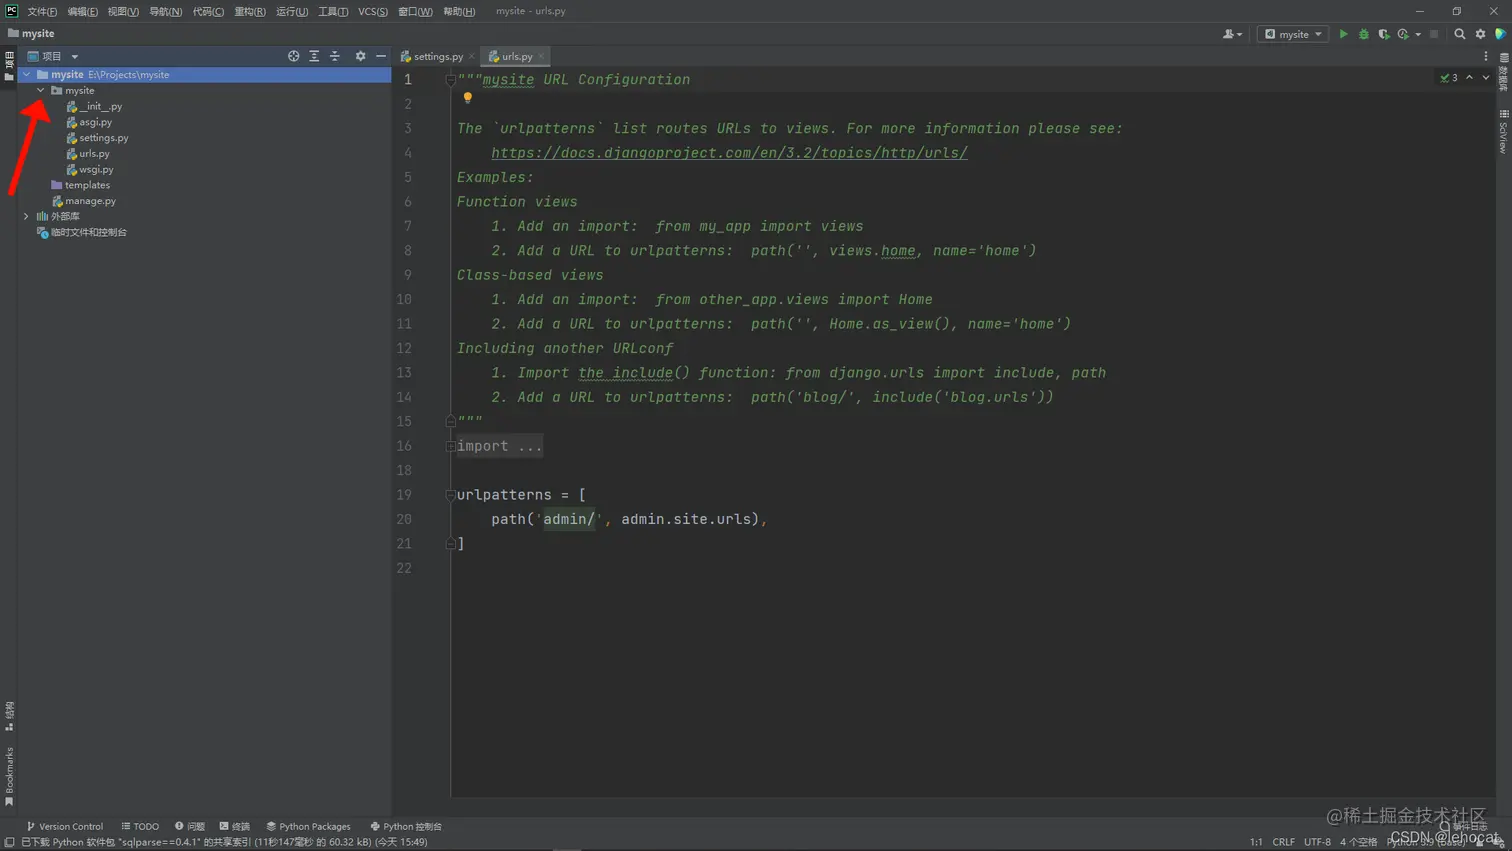
Task: Collapse the inner mysite package folder
Action: pos(41,90)
